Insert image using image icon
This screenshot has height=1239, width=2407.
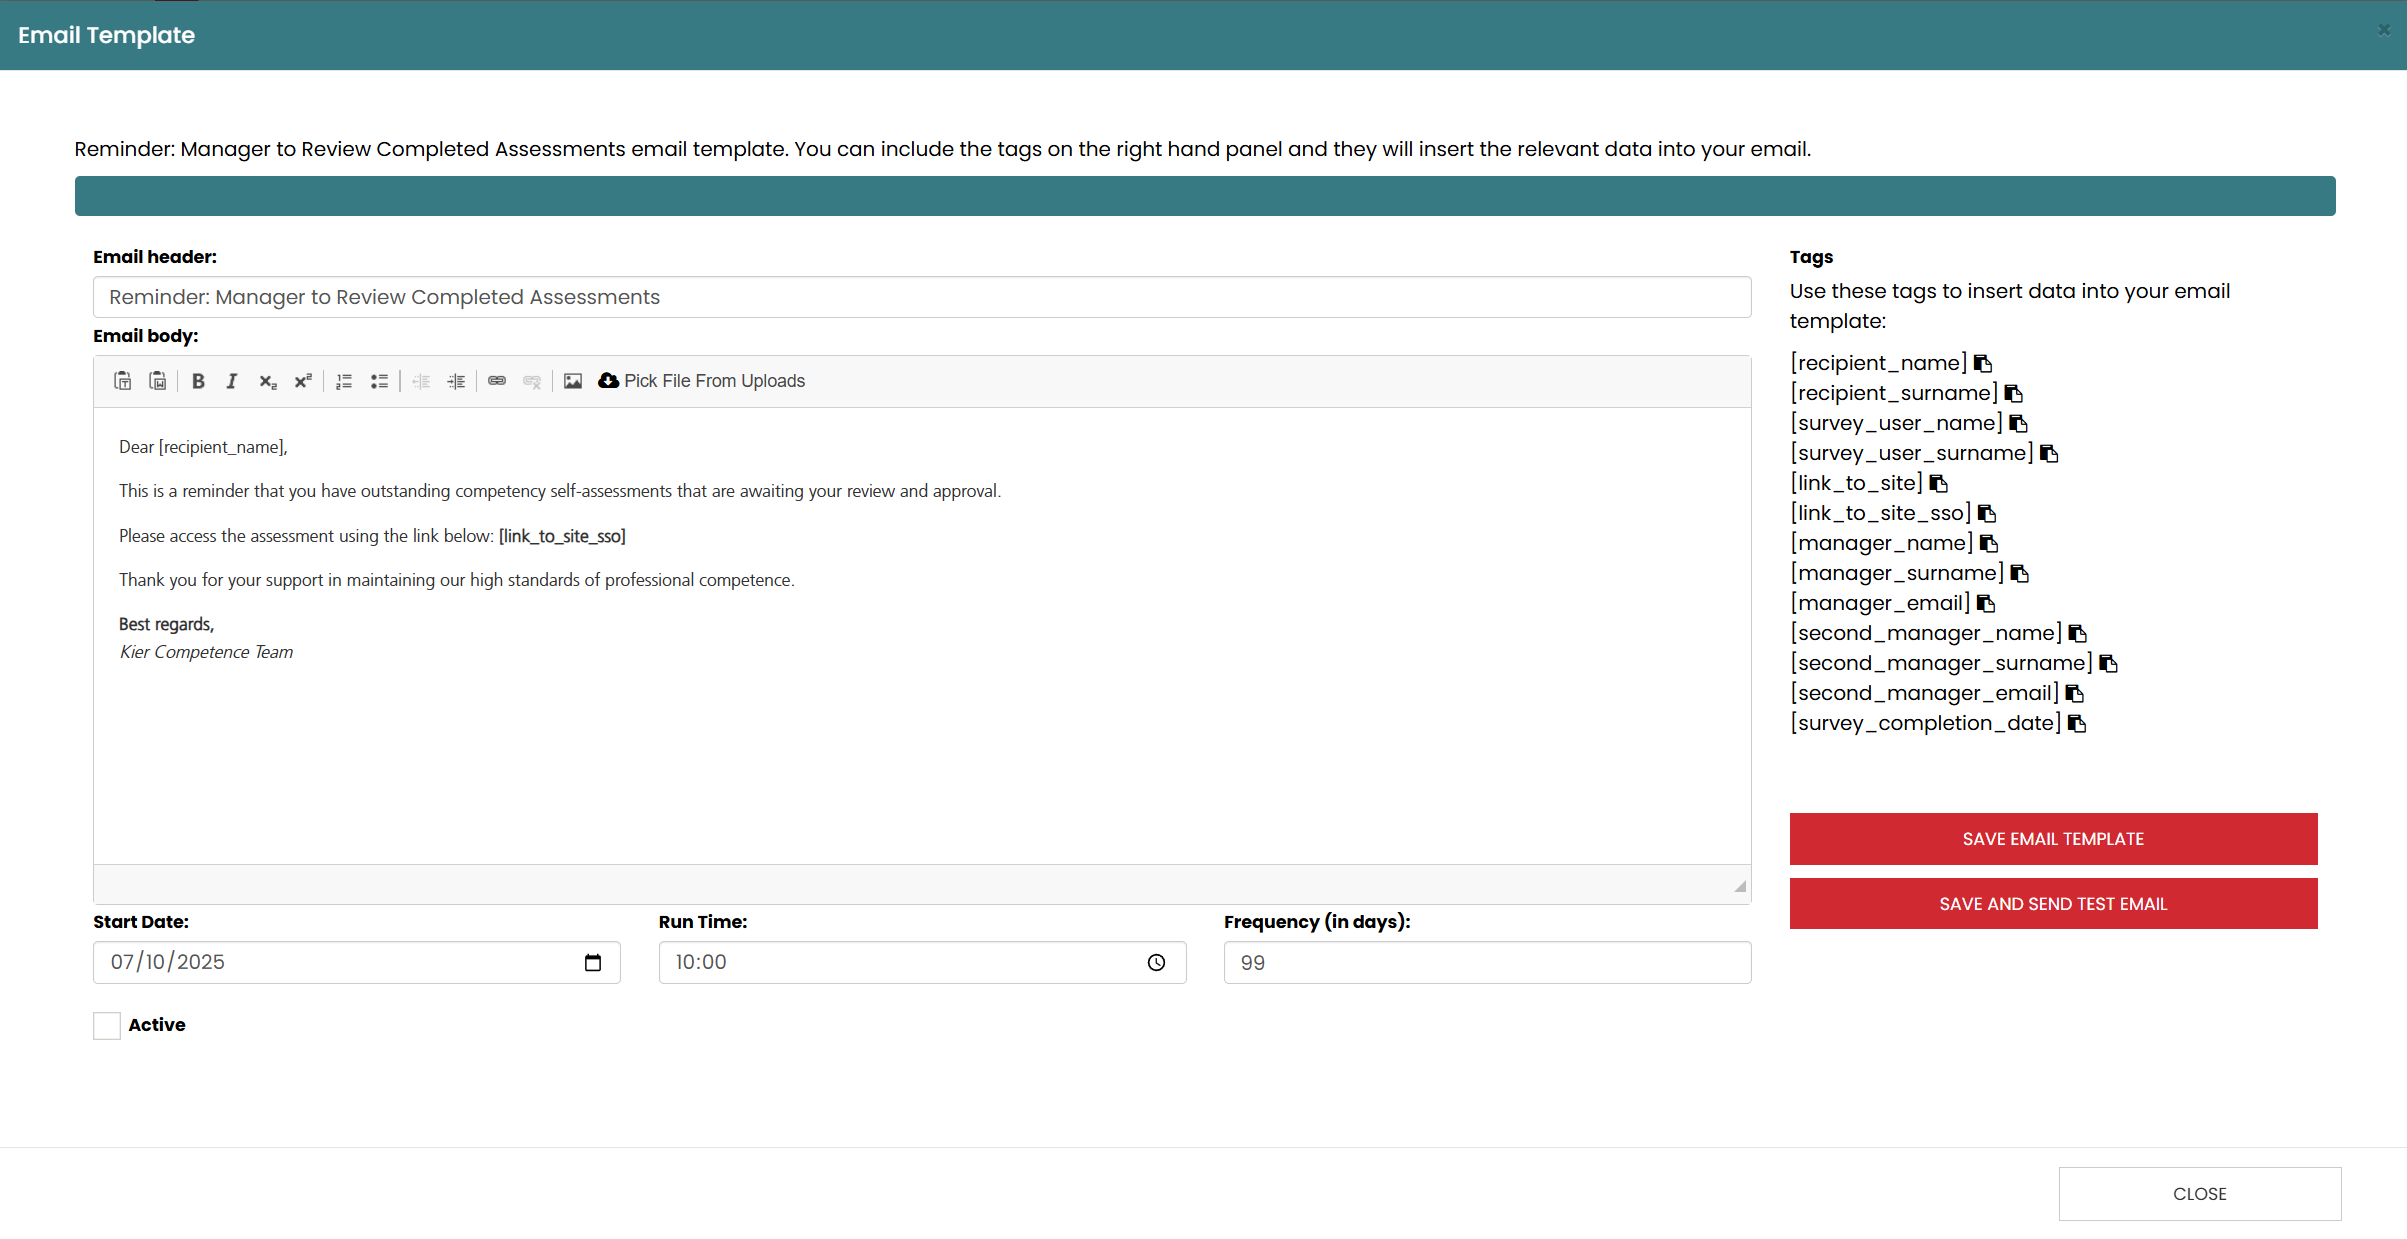[573, 381]
